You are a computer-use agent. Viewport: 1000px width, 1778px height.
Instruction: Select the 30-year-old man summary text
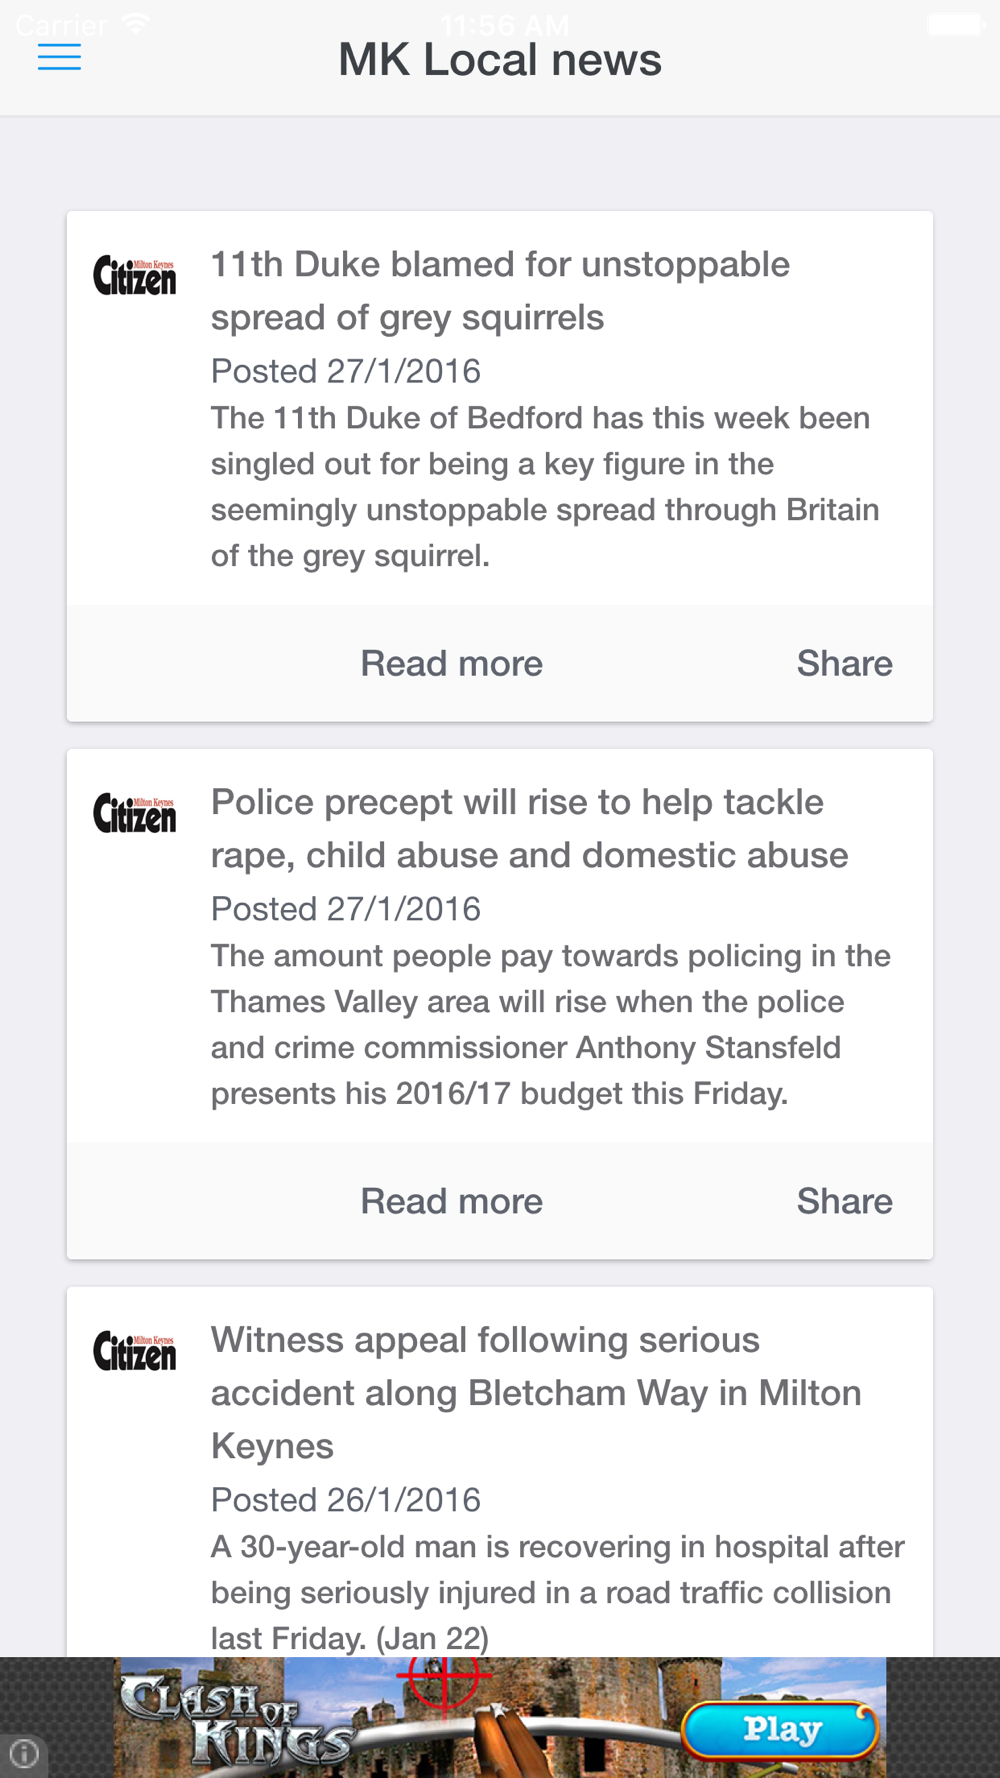pos(557,1592)
